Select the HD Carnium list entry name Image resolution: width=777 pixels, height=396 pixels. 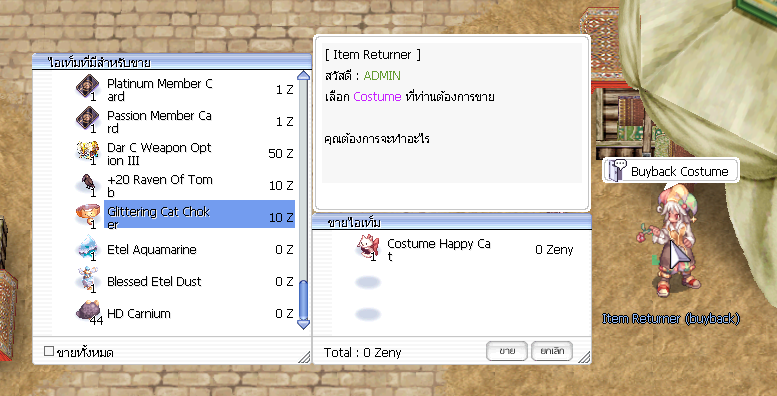point(139,314)
